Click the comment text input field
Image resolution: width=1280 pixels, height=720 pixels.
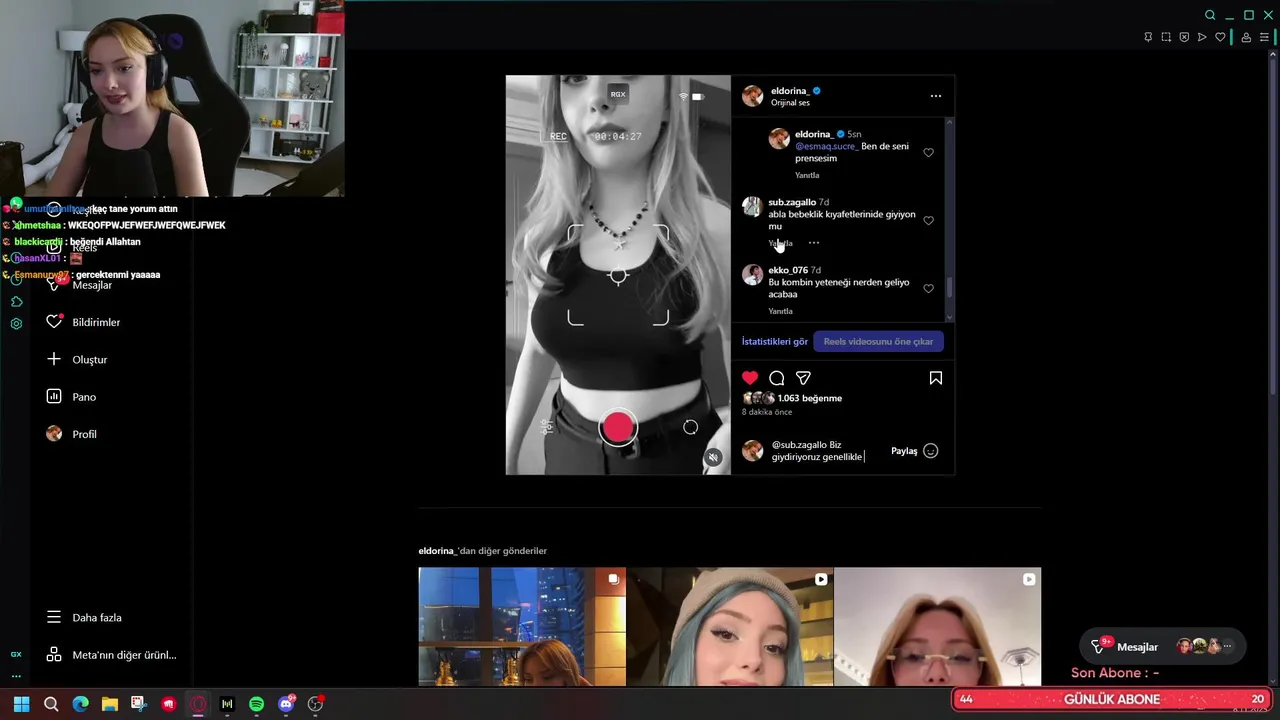pos(828,451)
